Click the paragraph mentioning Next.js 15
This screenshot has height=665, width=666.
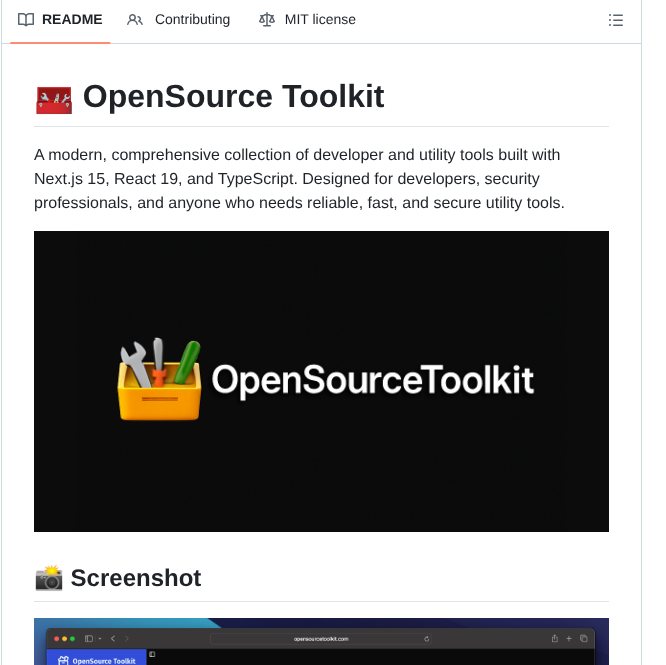299,179
